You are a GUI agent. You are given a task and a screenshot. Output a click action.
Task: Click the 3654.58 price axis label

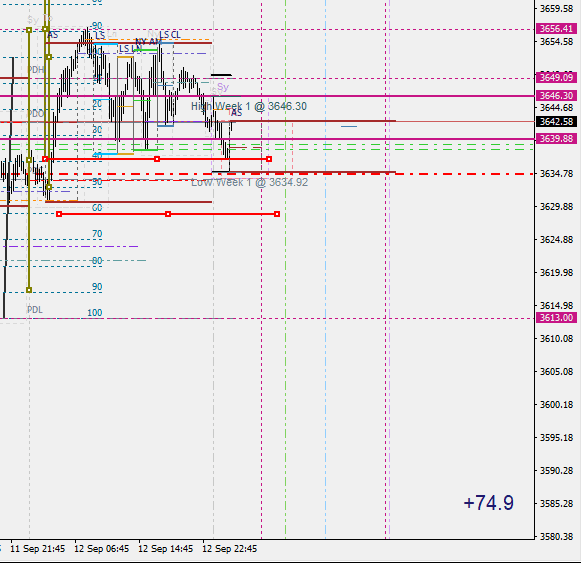tap(557, 42)
